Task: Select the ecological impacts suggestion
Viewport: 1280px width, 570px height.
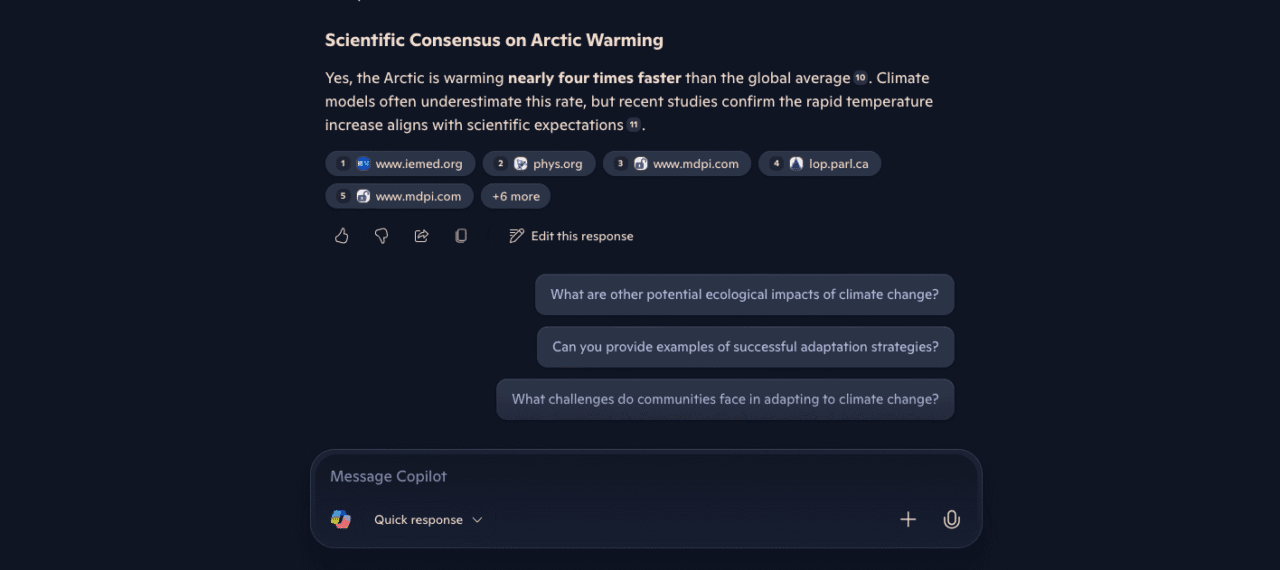Action: click(x=744, y=295)
